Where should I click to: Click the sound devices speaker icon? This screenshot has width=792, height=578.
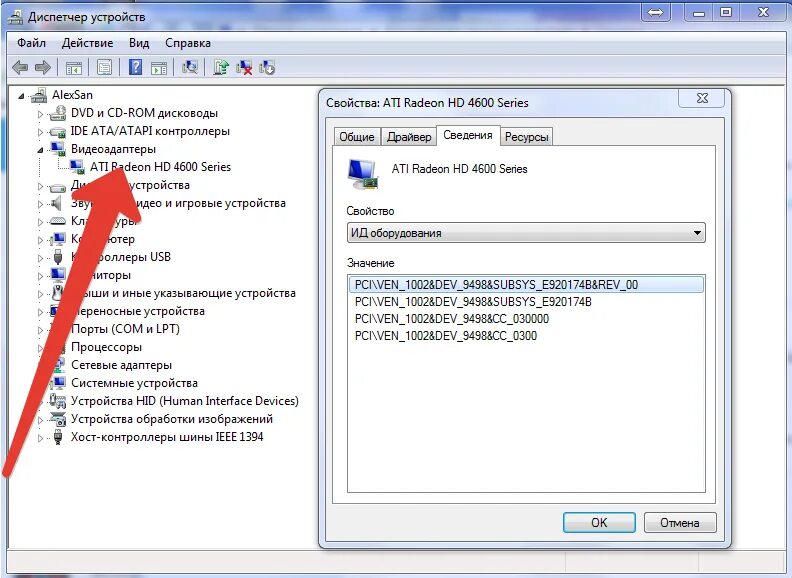(x=57, y=203)
